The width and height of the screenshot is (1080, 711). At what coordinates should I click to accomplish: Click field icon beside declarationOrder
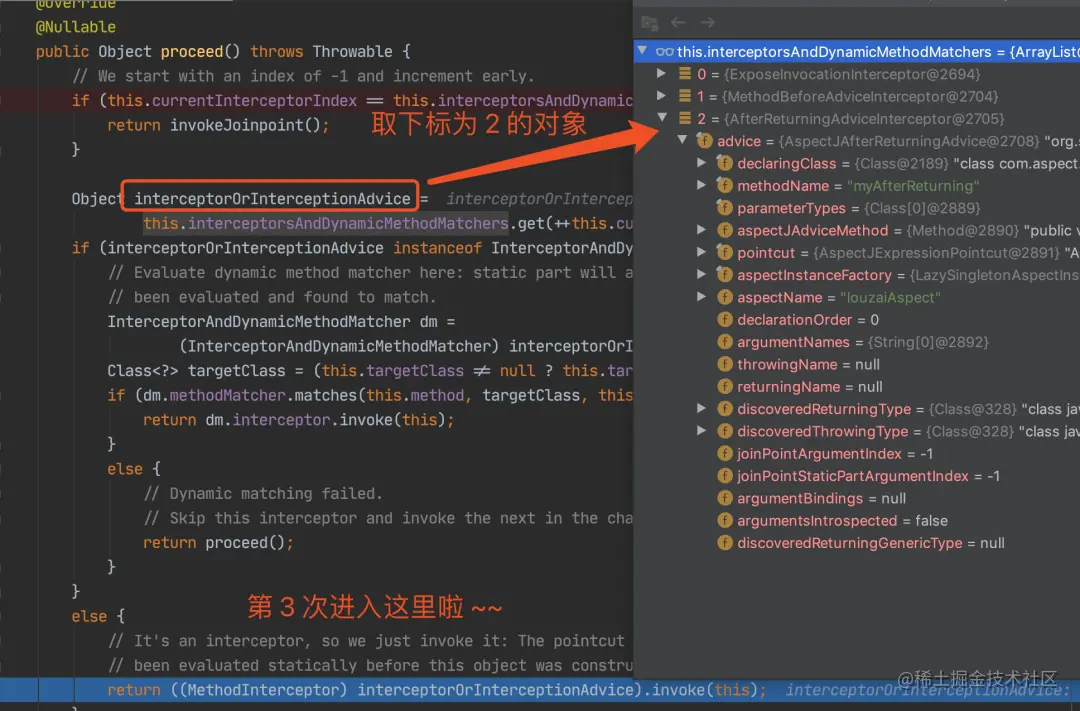(x=724, y=320)
